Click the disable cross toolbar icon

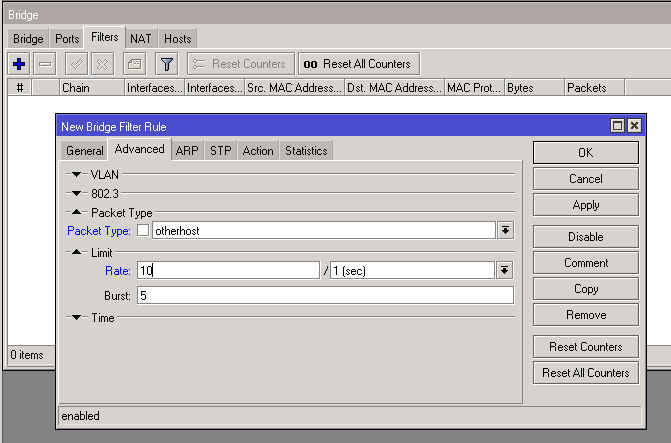click(103, 64)
